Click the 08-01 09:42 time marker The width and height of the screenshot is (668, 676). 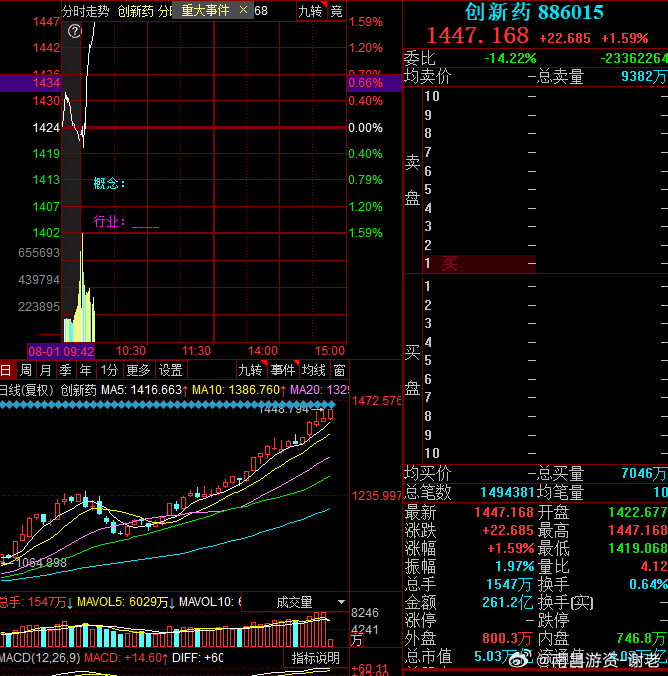tap(61, 351)
